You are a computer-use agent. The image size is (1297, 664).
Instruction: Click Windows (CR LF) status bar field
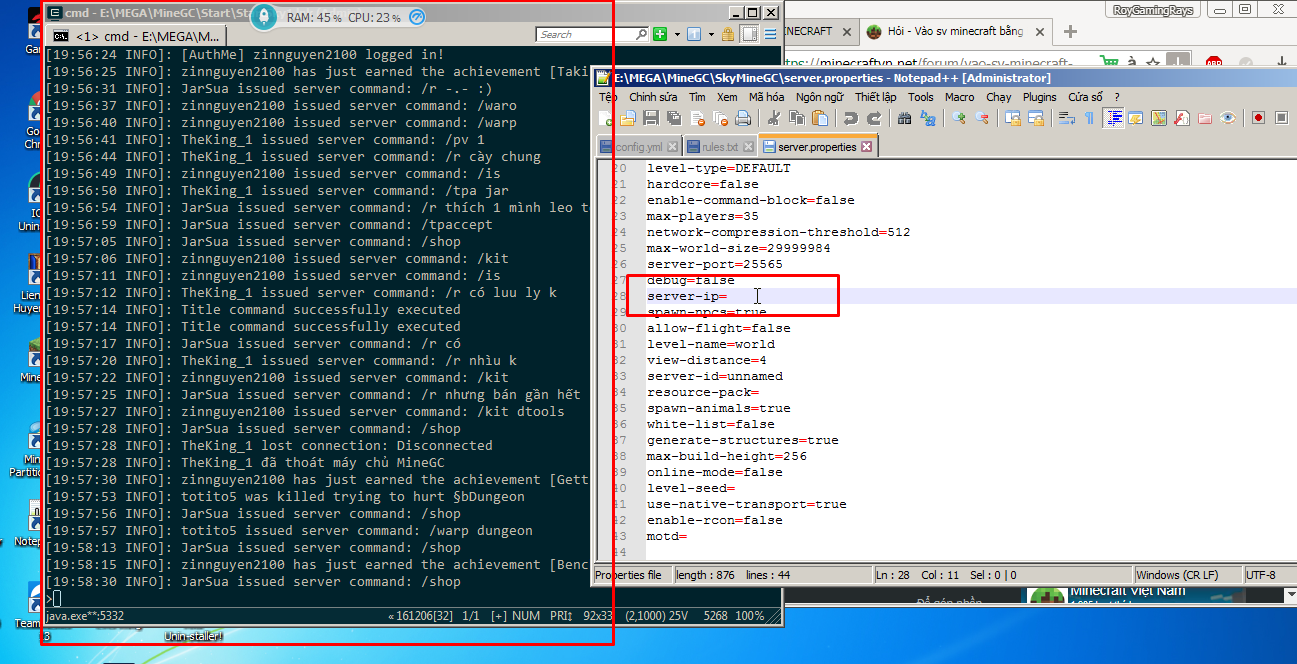(1187, 575)
